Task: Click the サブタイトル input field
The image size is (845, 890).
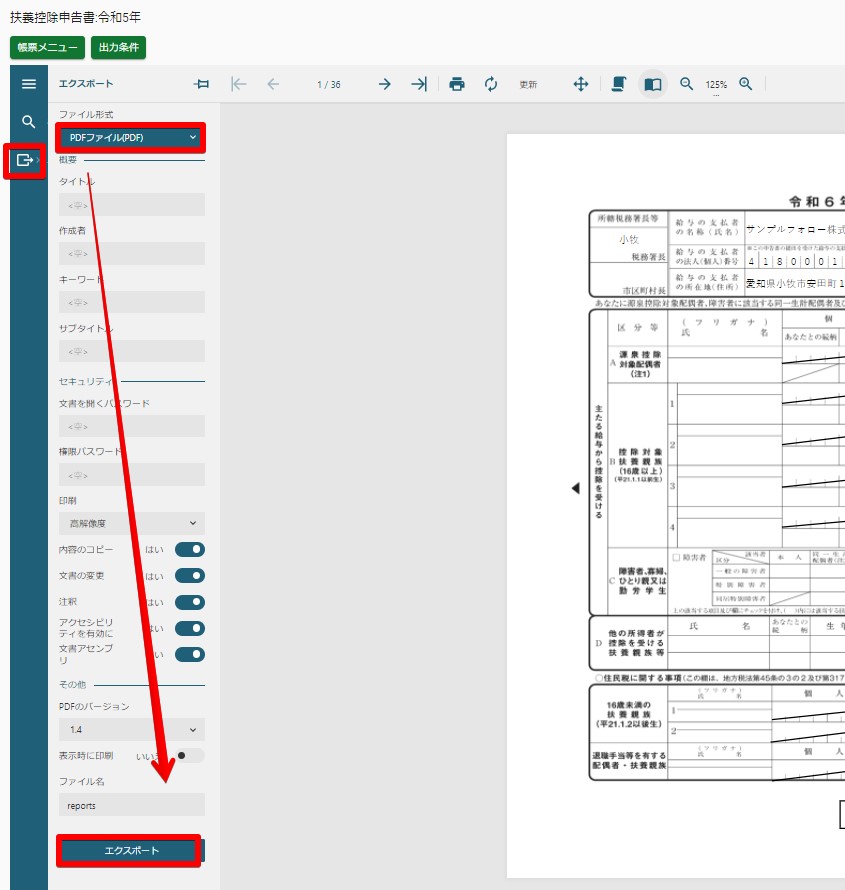Action: pyautogui.click(x=132, y=351)
